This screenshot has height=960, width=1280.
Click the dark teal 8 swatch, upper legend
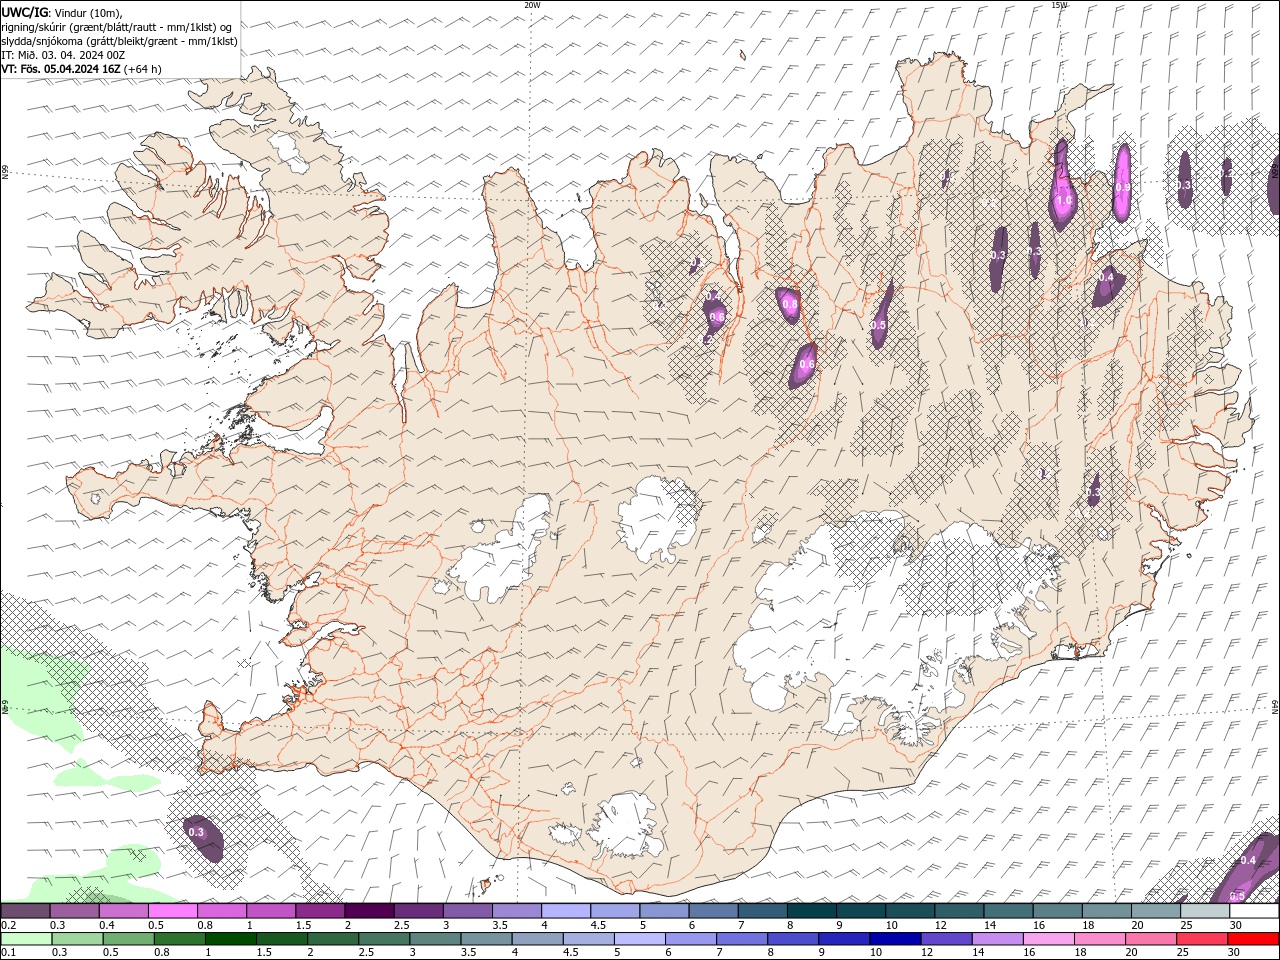click(811, 911)
